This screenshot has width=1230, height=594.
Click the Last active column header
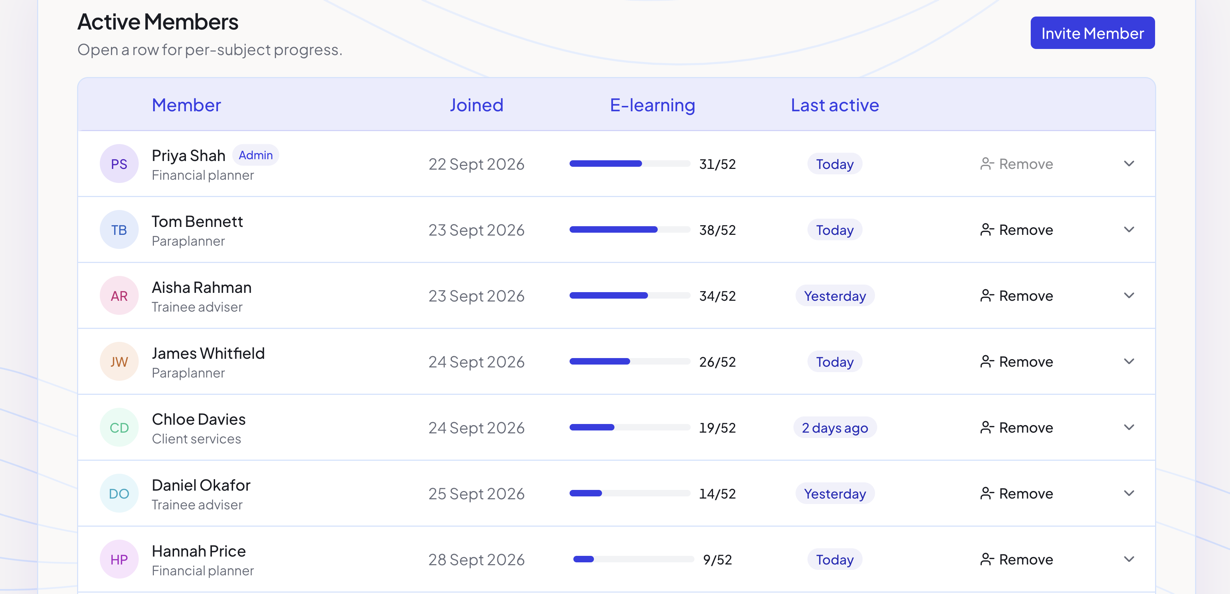(x=835, y=105)
